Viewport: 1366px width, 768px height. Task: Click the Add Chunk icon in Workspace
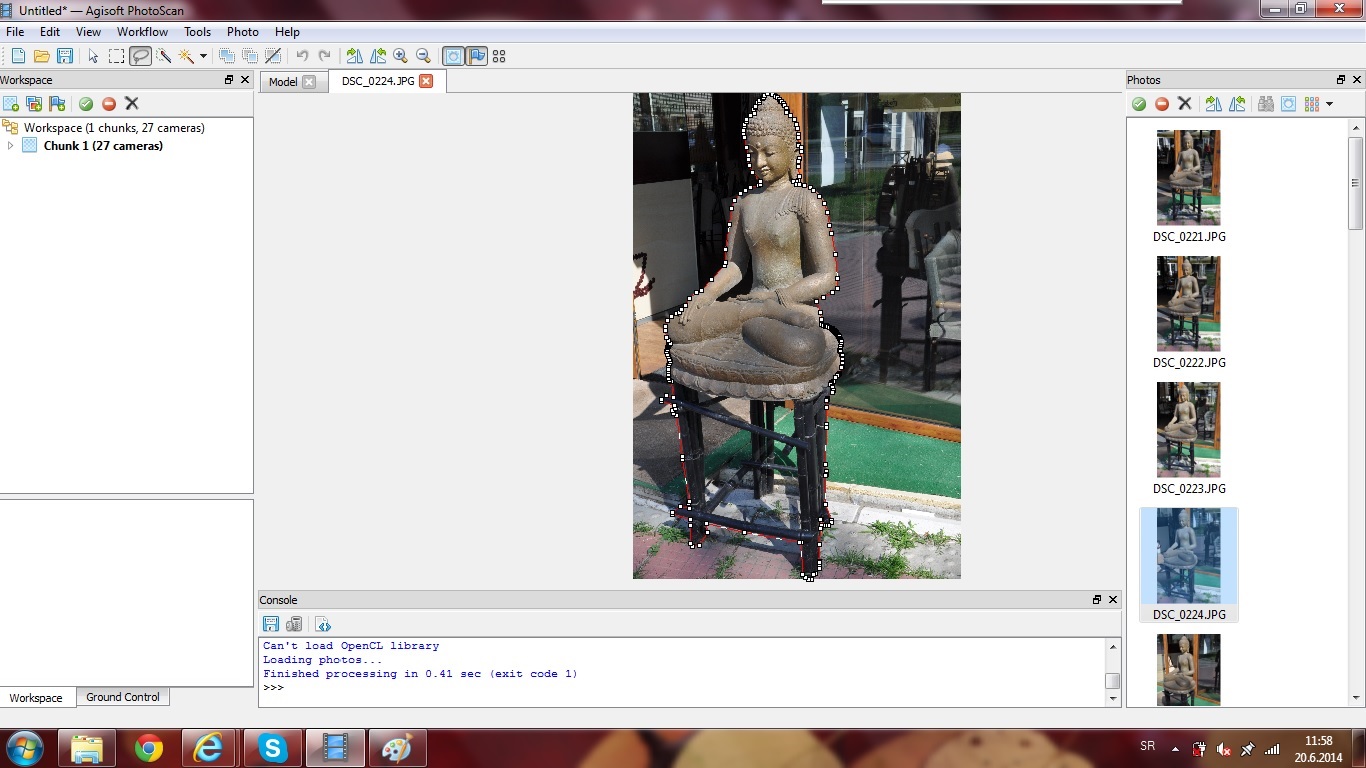pos(11,104)
